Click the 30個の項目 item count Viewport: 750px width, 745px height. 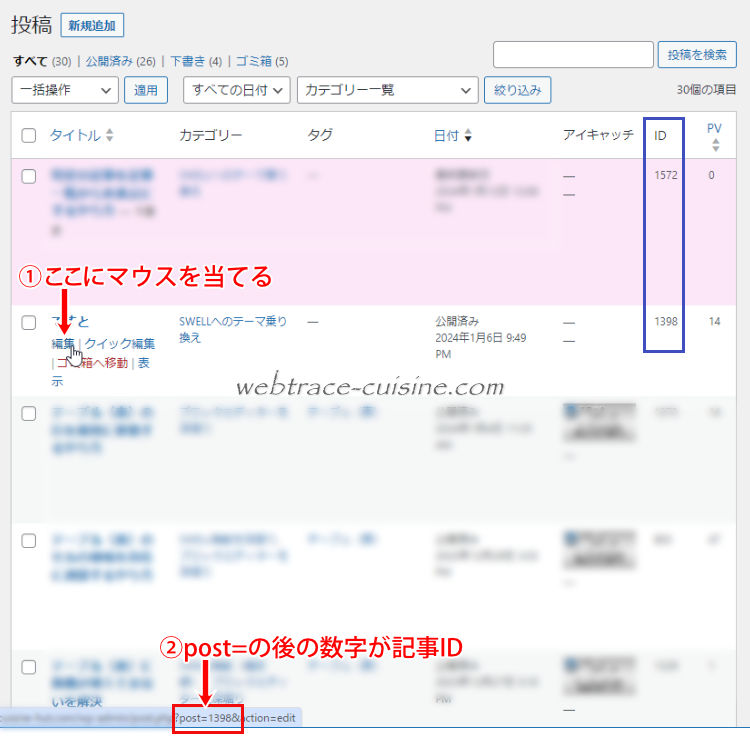[706, 89]
